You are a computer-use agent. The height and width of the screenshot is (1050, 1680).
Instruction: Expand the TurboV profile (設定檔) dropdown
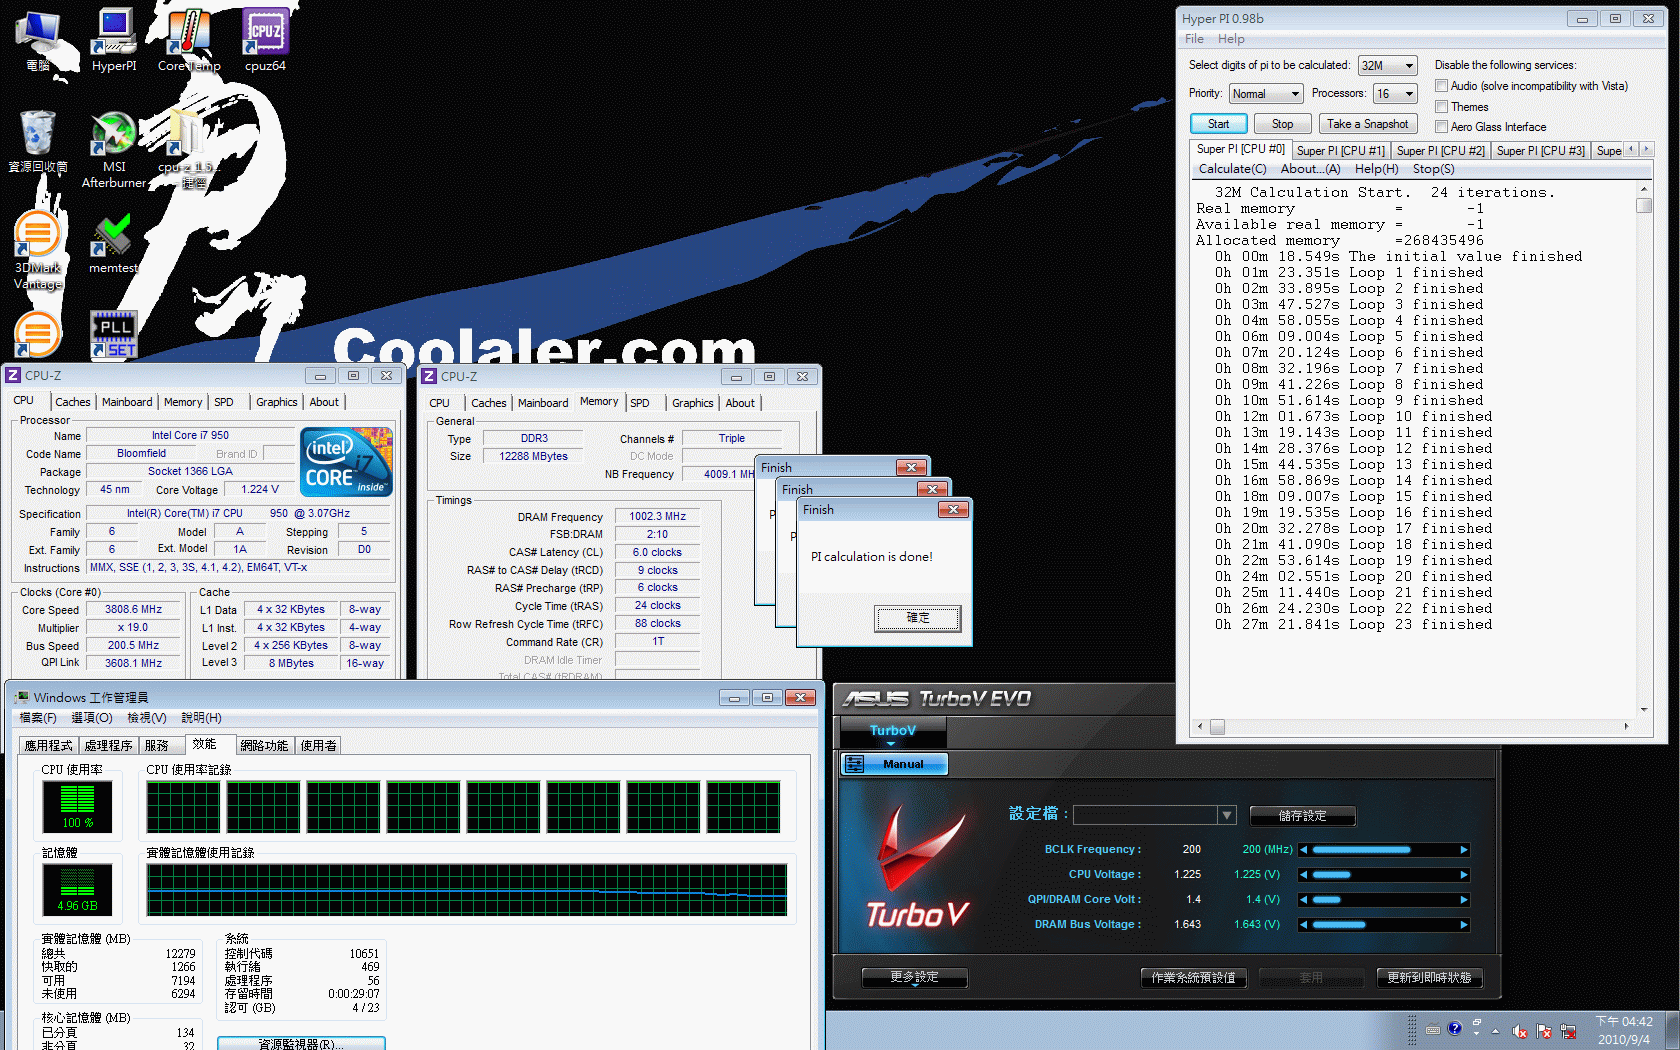(1227, 816)
